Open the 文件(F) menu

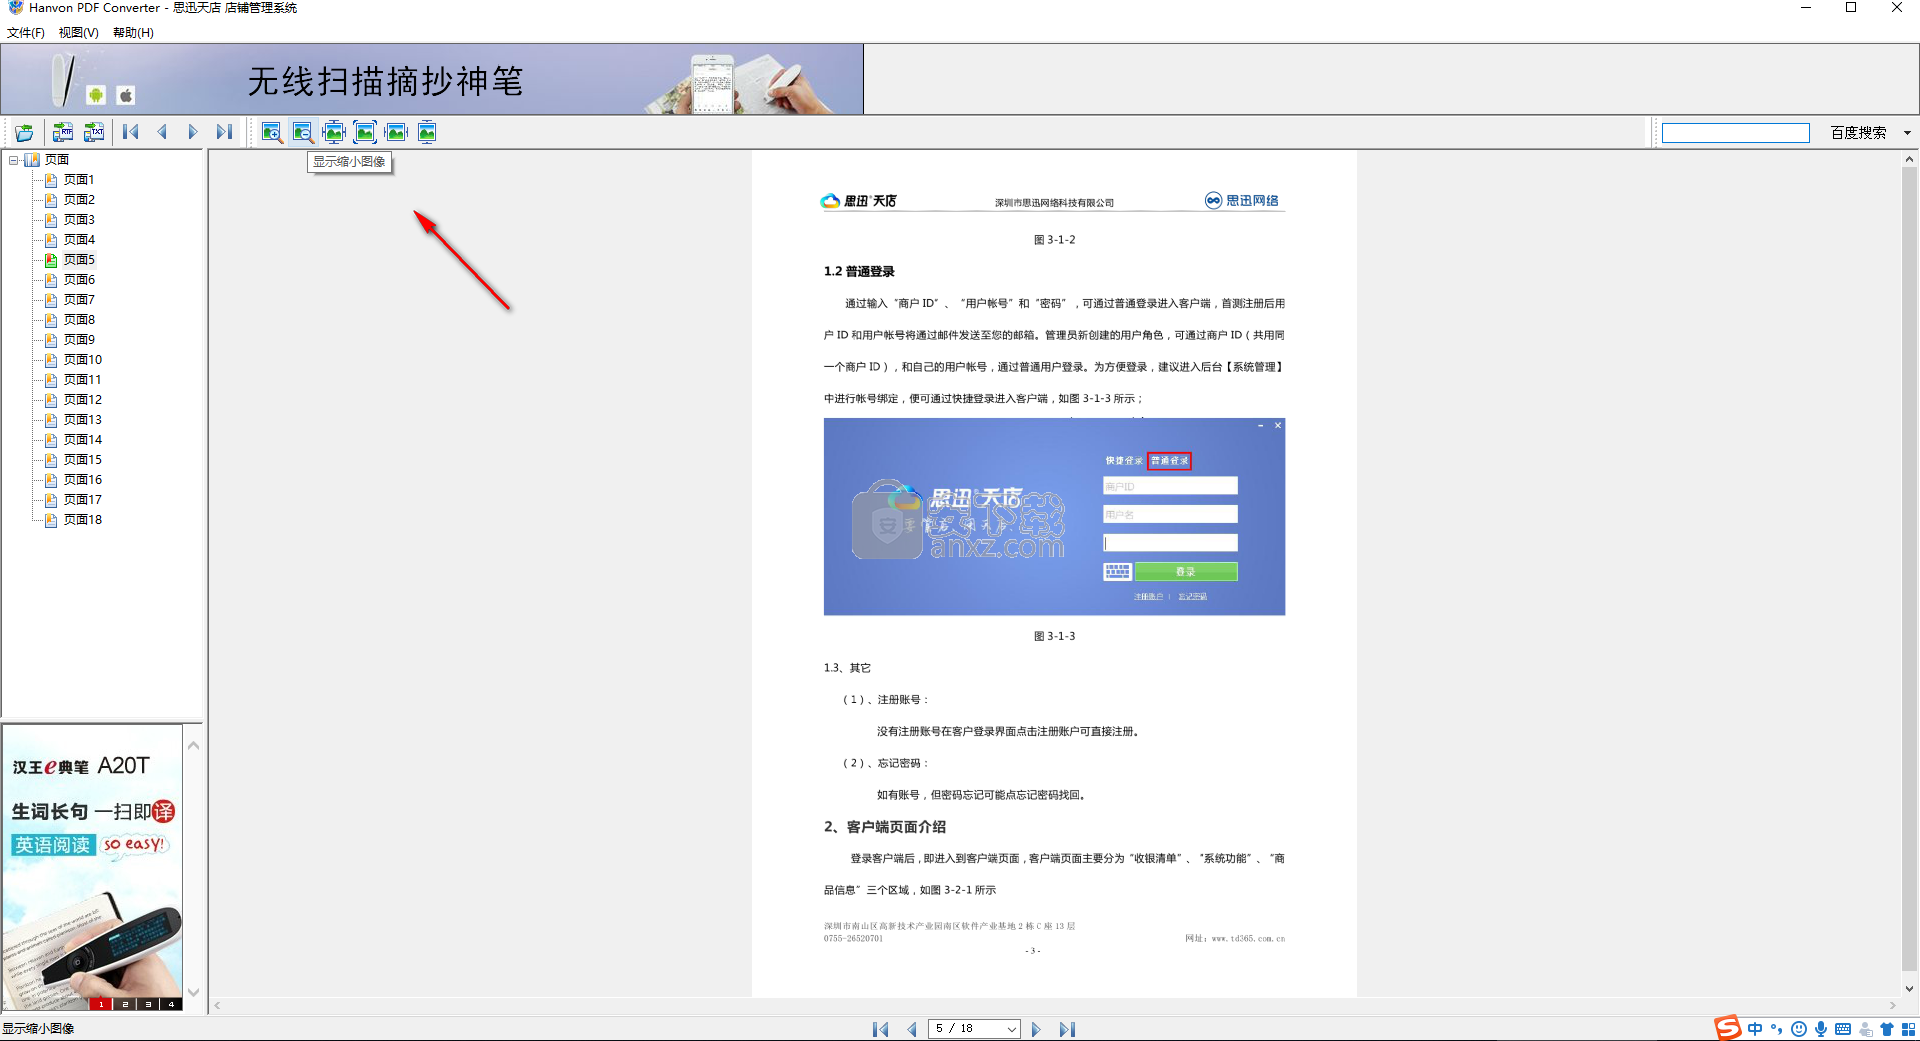point(26,33)
